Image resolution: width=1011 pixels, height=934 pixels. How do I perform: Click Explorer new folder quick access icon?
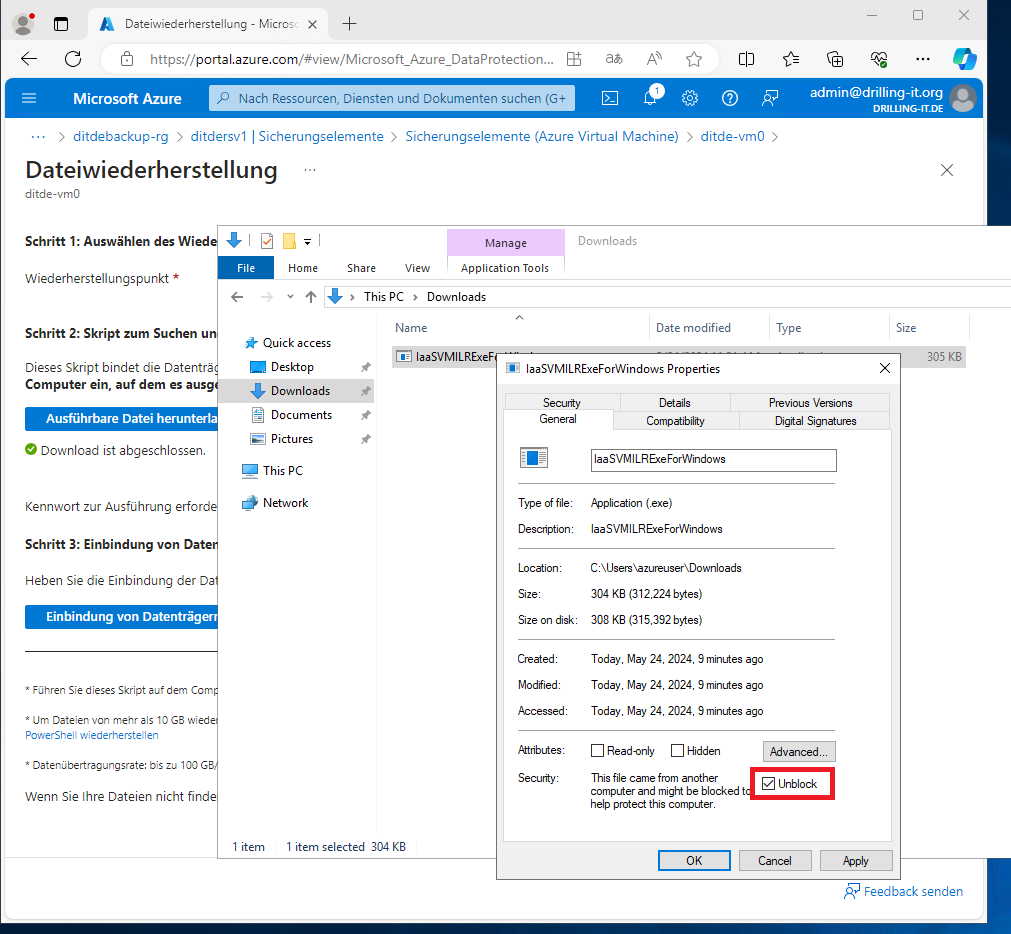click(x=290, y=241)
